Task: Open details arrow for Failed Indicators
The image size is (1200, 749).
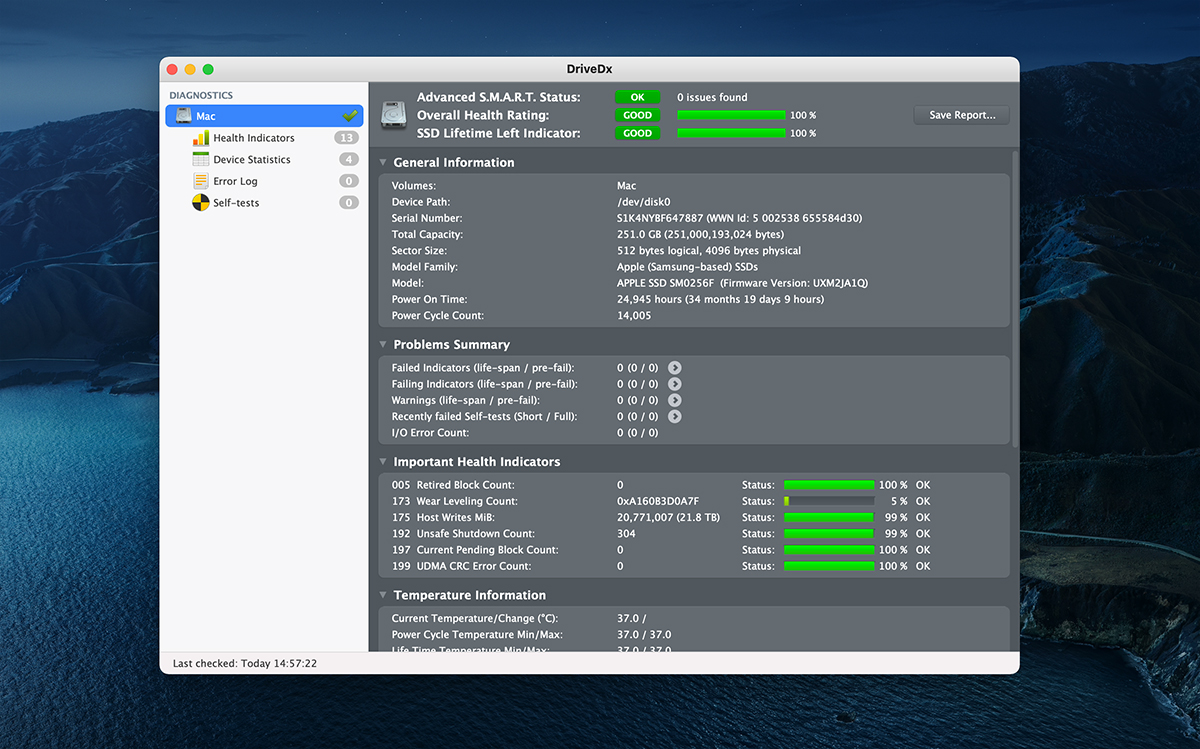Action: 675,368
